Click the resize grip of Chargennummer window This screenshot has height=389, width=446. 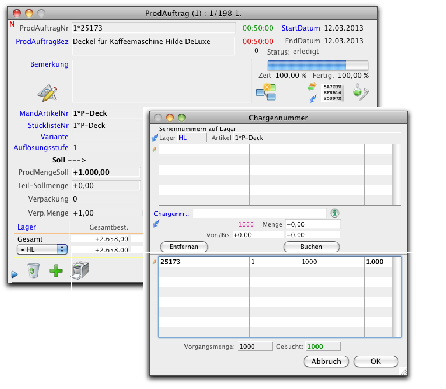coord(403,372)
